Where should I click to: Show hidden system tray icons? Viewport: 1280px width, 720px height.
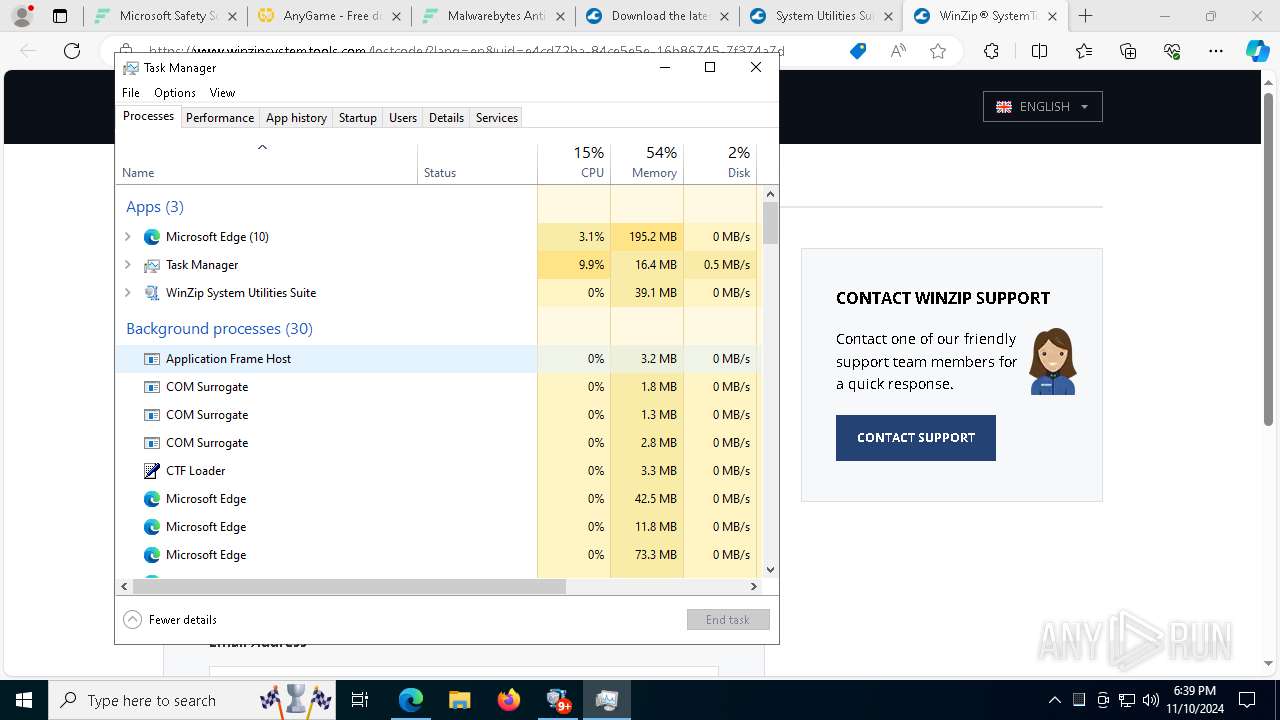coord(1054,700)
